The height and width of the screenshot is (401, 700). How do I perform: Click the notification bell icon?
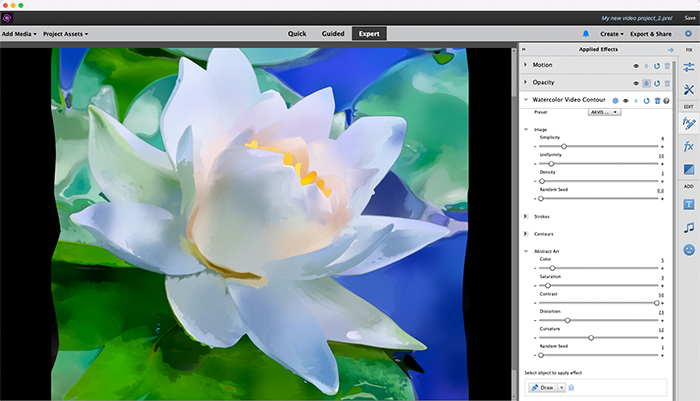click(x=585, y=33)
